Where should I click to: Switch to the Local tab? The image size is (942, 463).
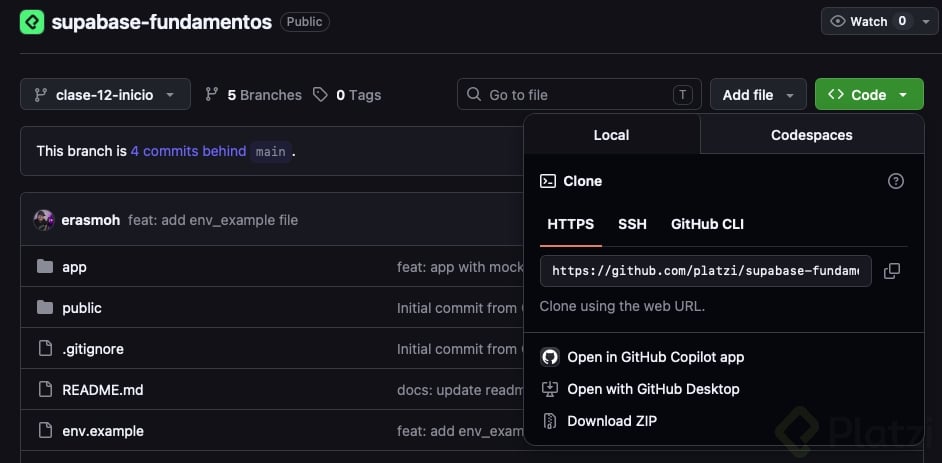[x=612, y=135]
